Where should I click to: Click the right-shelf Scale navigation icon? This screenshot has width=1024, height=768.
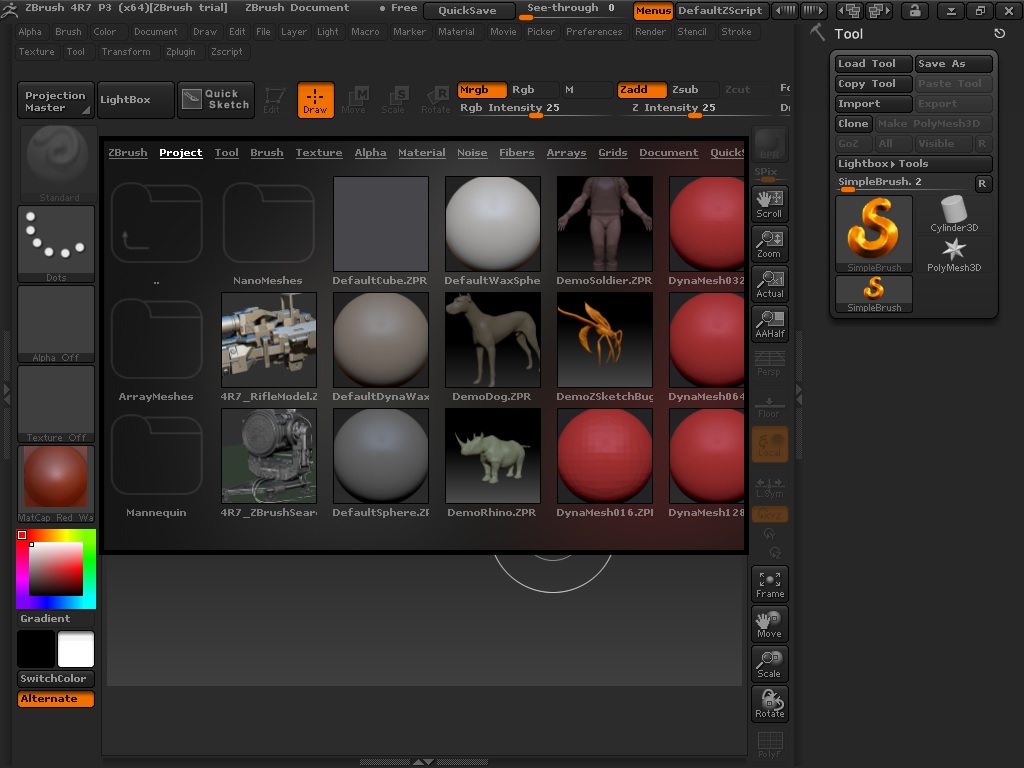(769, 664)
